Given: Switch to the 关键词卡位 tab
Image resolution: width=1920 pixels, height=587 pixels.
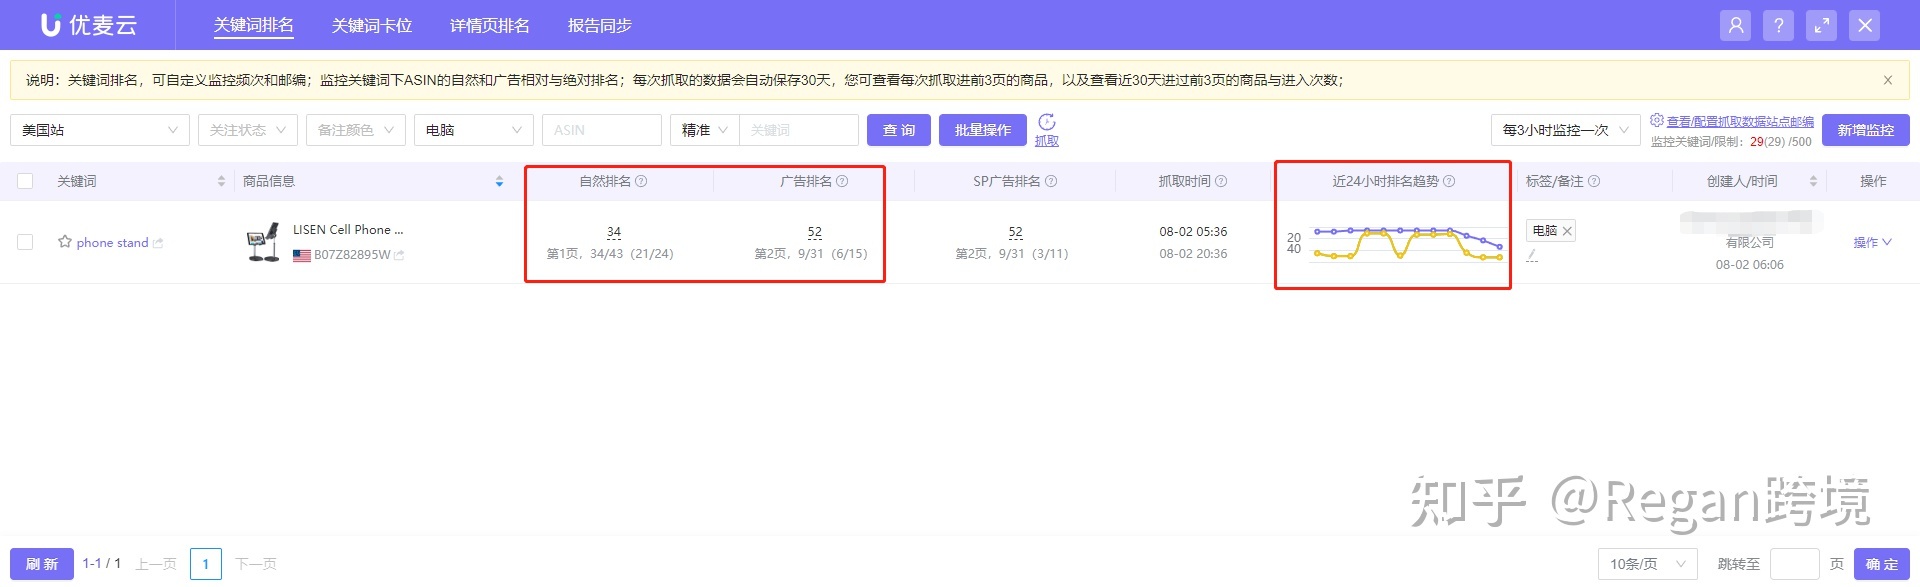Looking at the screenshot, I should coord(372,26).
